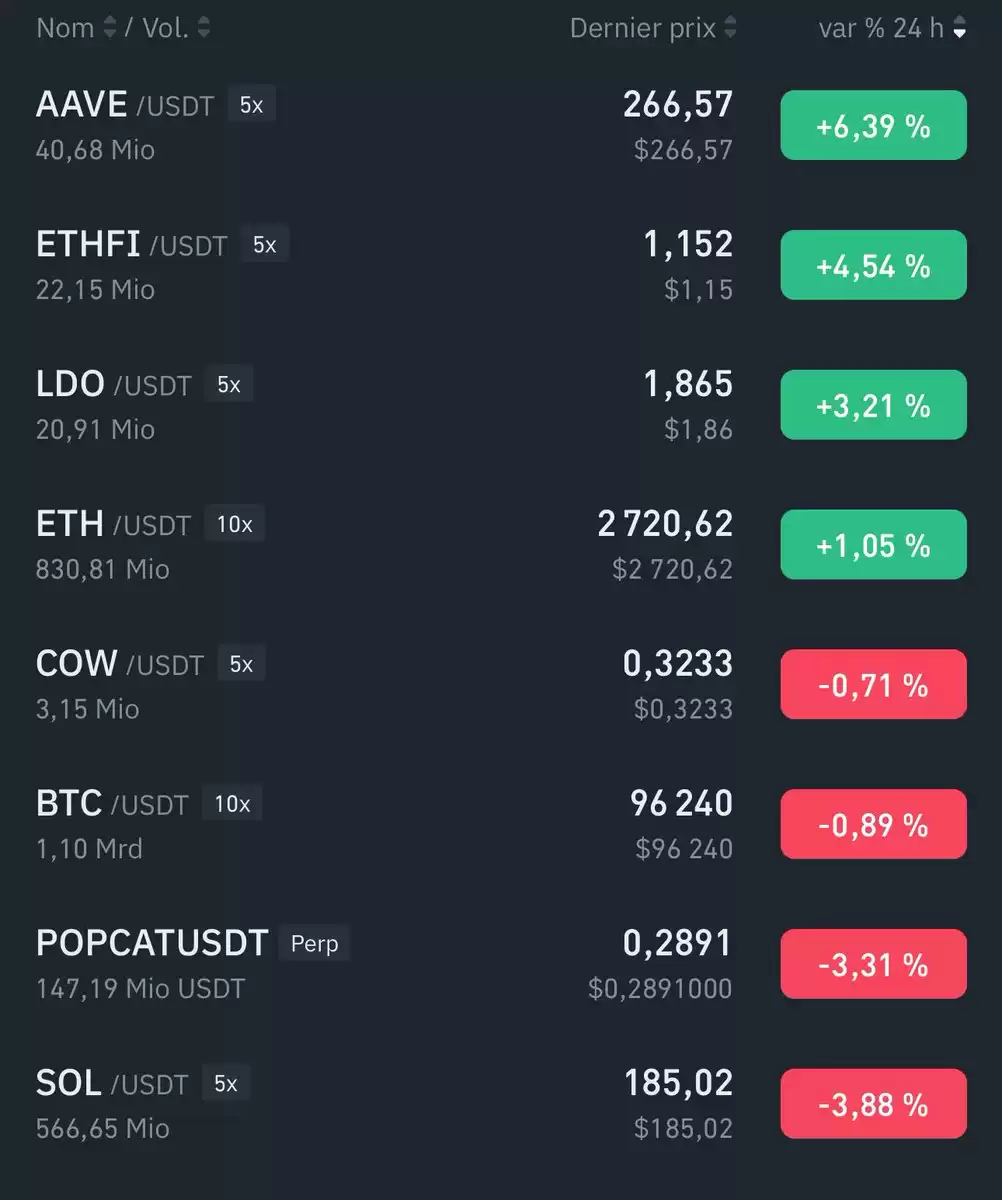The width and height of the screenshot is (1002, 1200).
Task: Toggle COW -0,71 % change display
Action: pos(873,685)
